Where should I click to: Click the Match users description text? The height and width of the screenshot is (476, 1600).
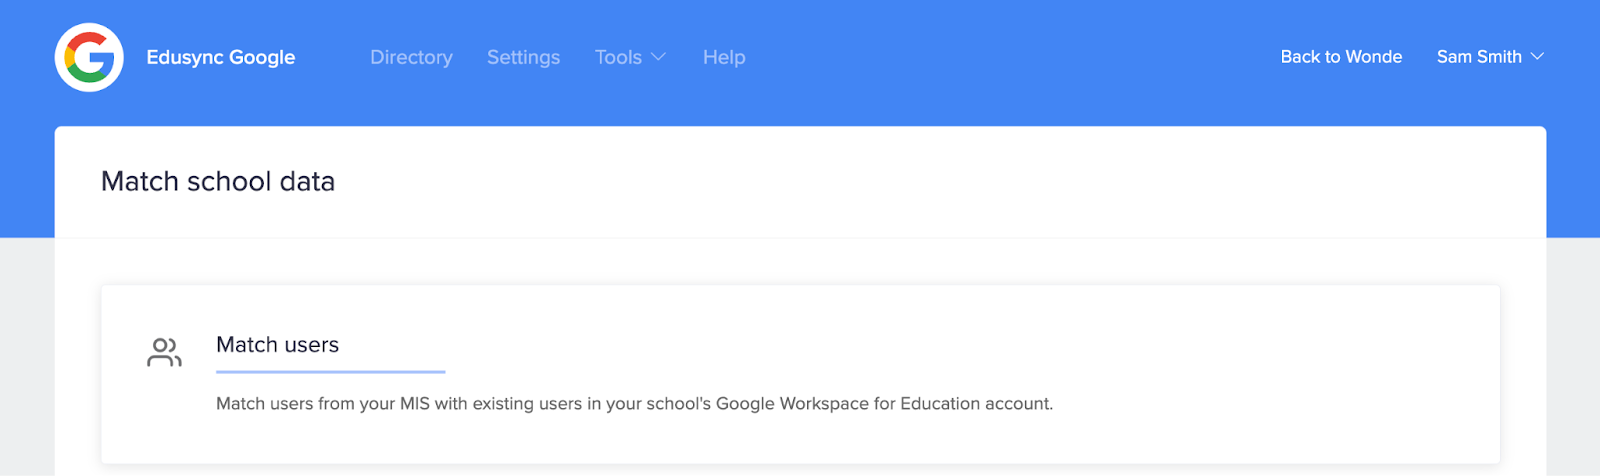tap(634, 404)
